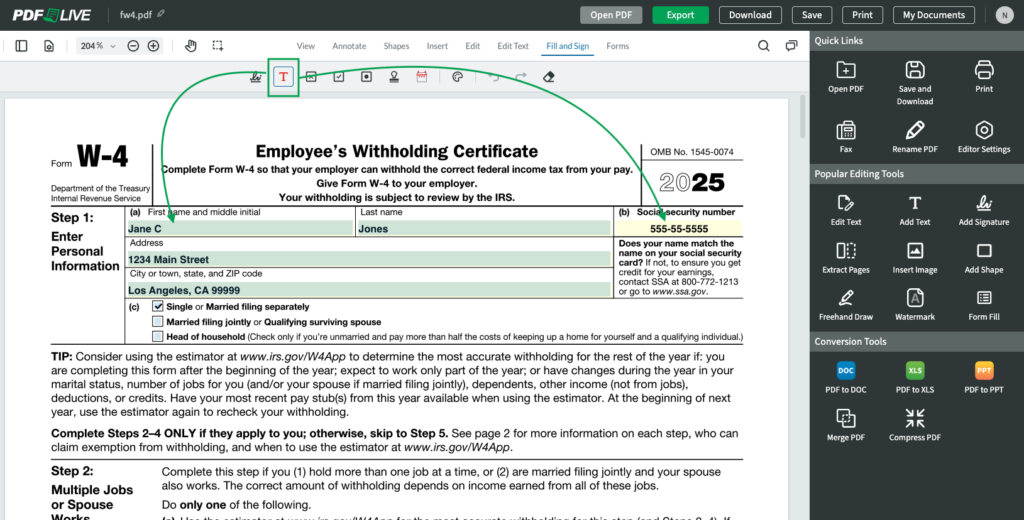Switch to the View tab

(306, 46)
